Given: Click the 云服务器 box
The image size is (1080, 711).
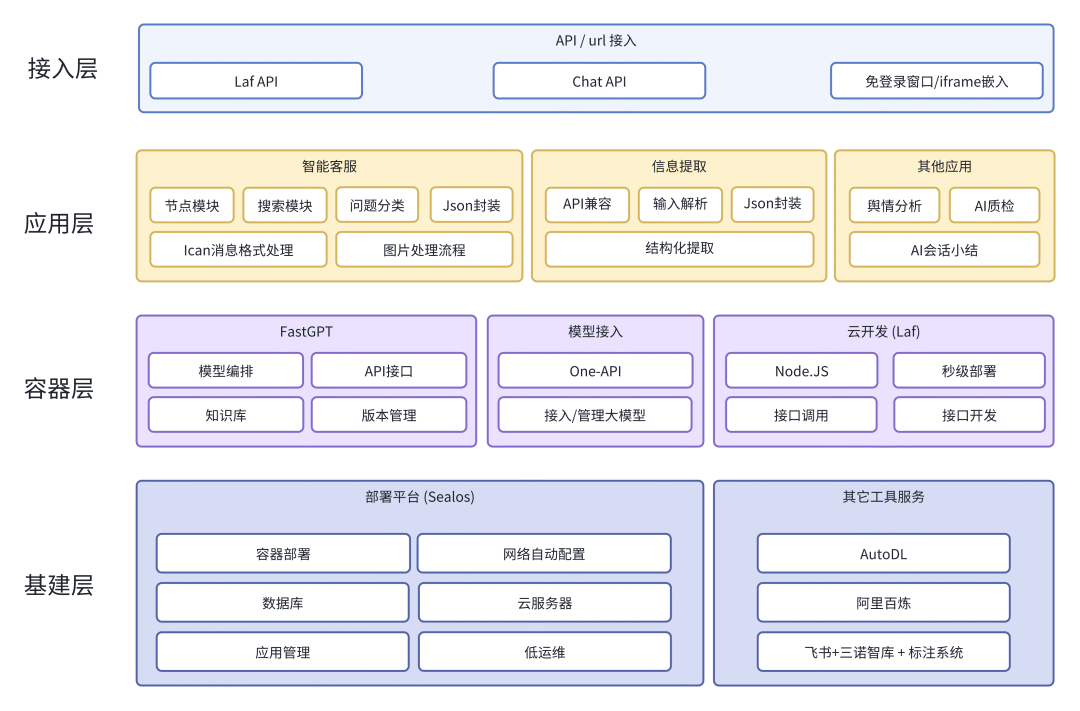Looking at the screenshot, I should click(x=545, y=603).
